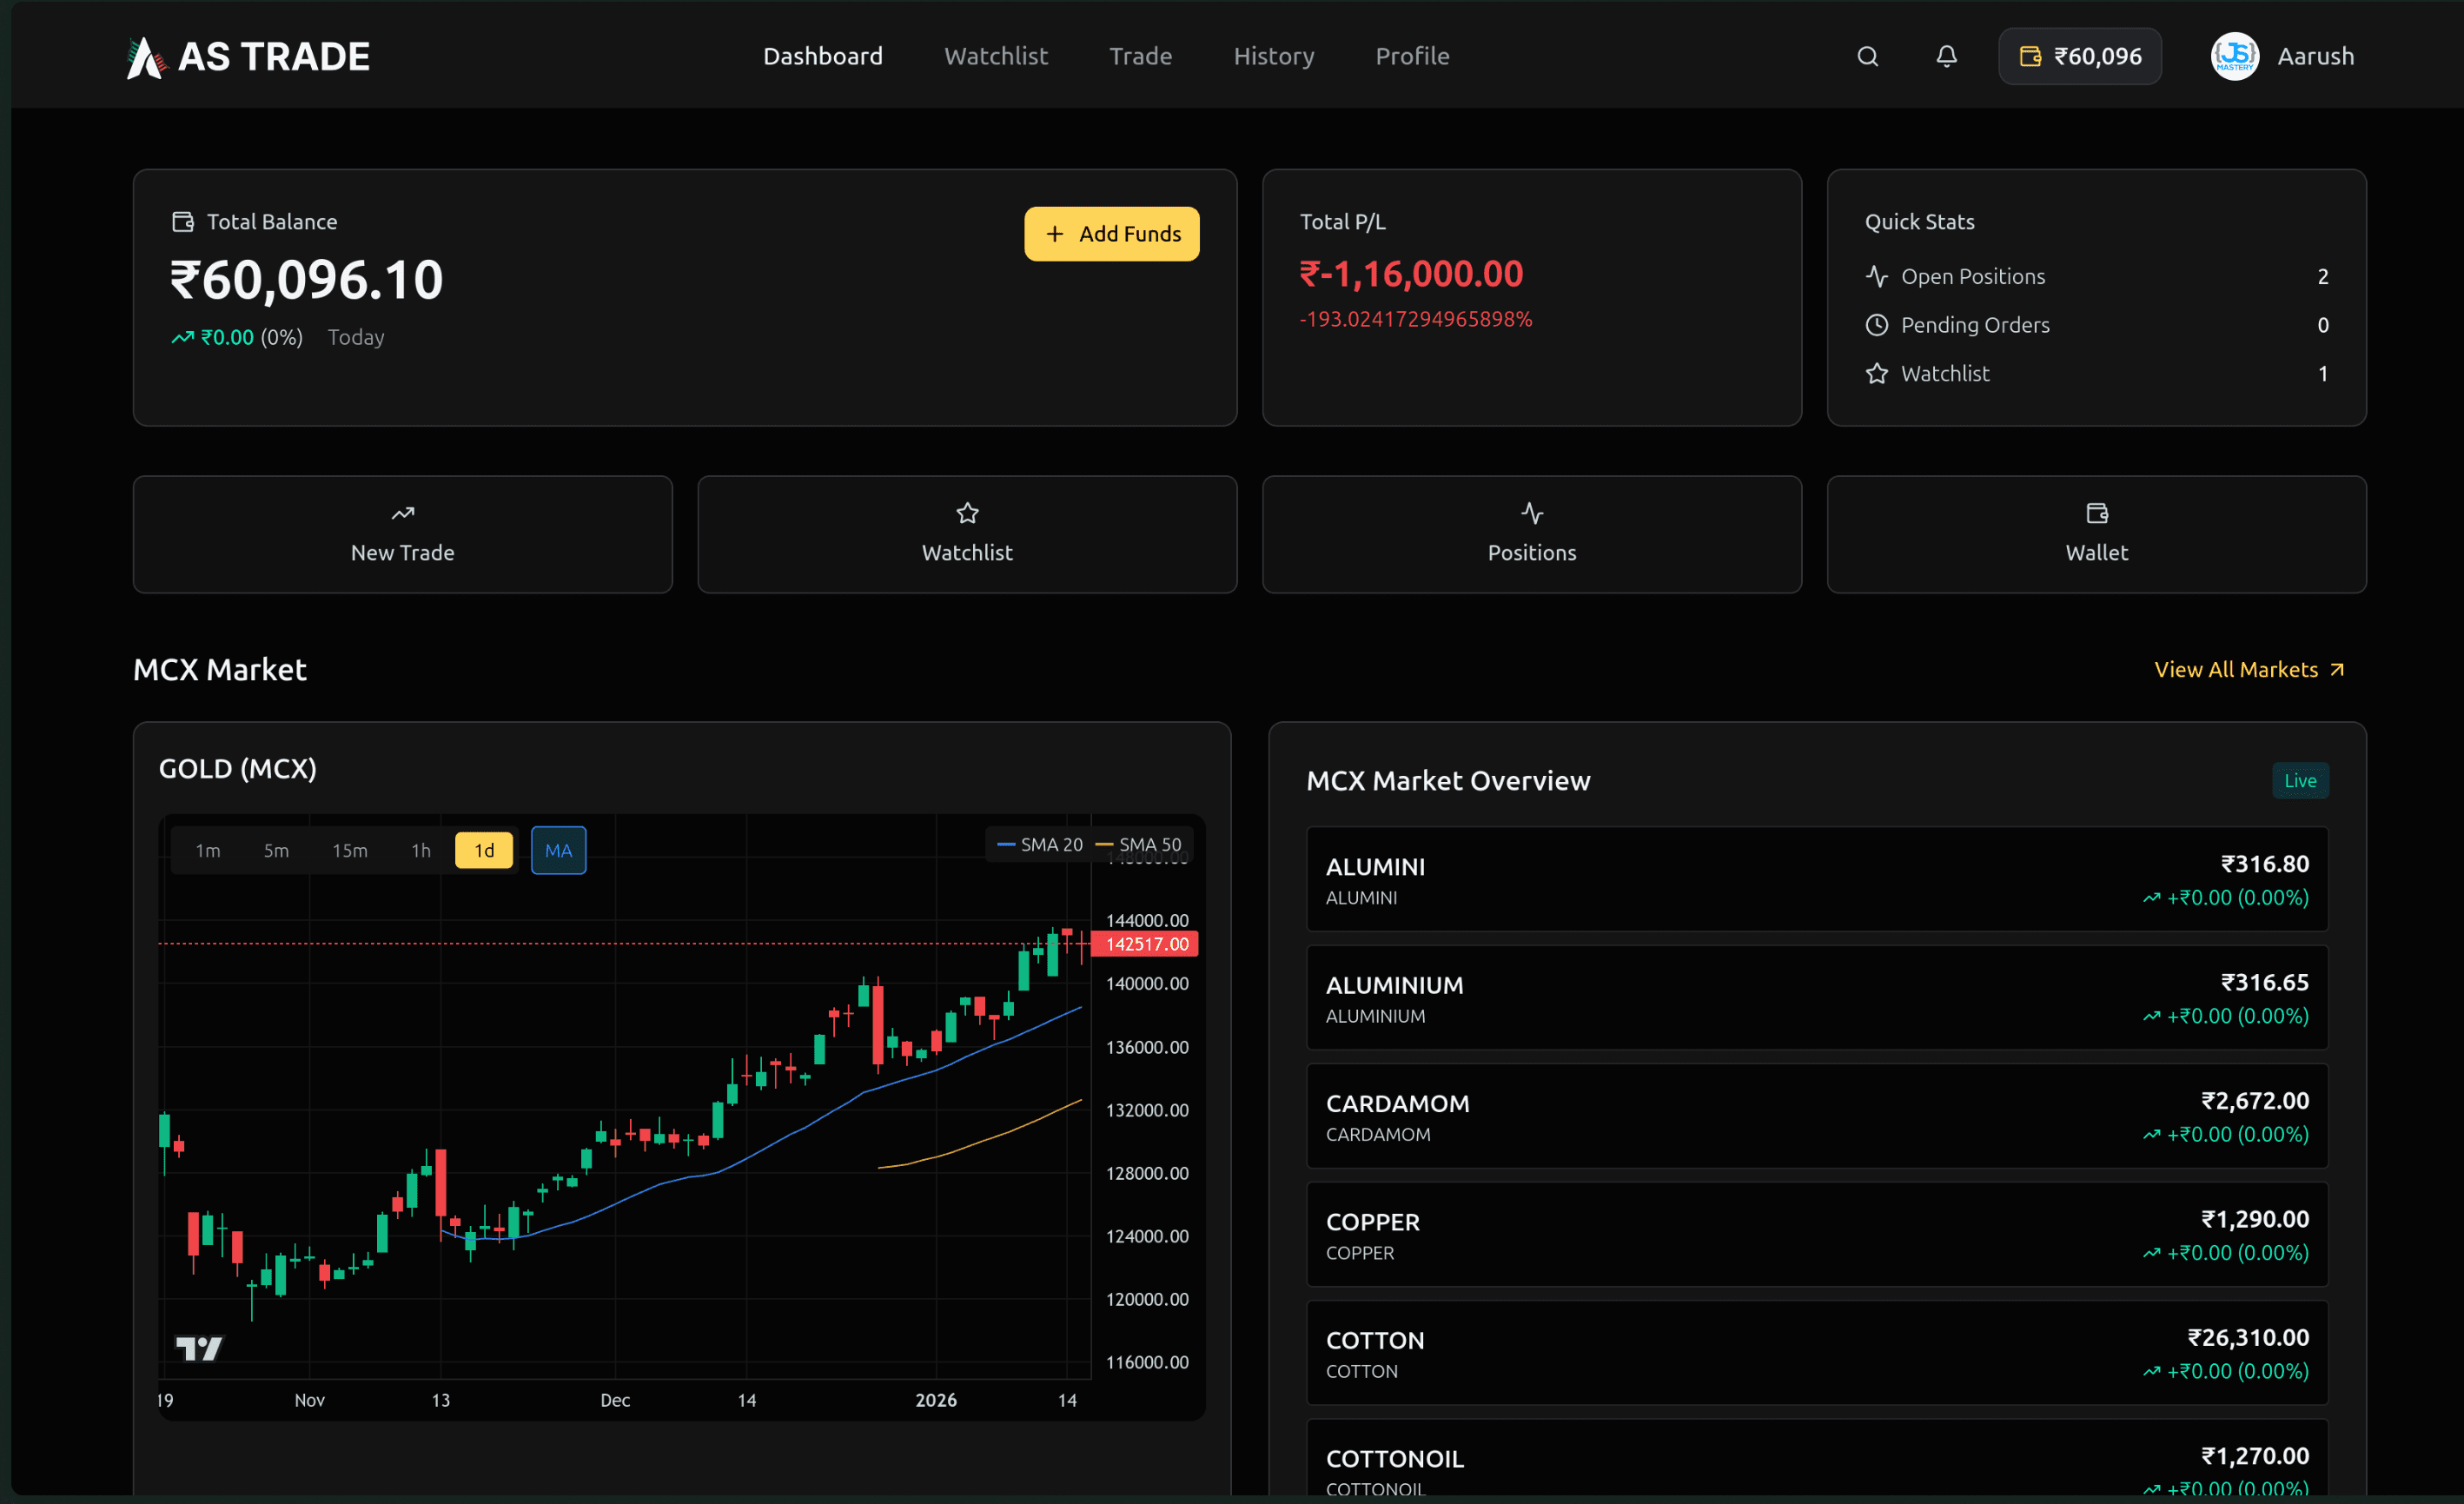Open the Trade menu item
Viewport: 2464px width, 1504px height.
1140,56
